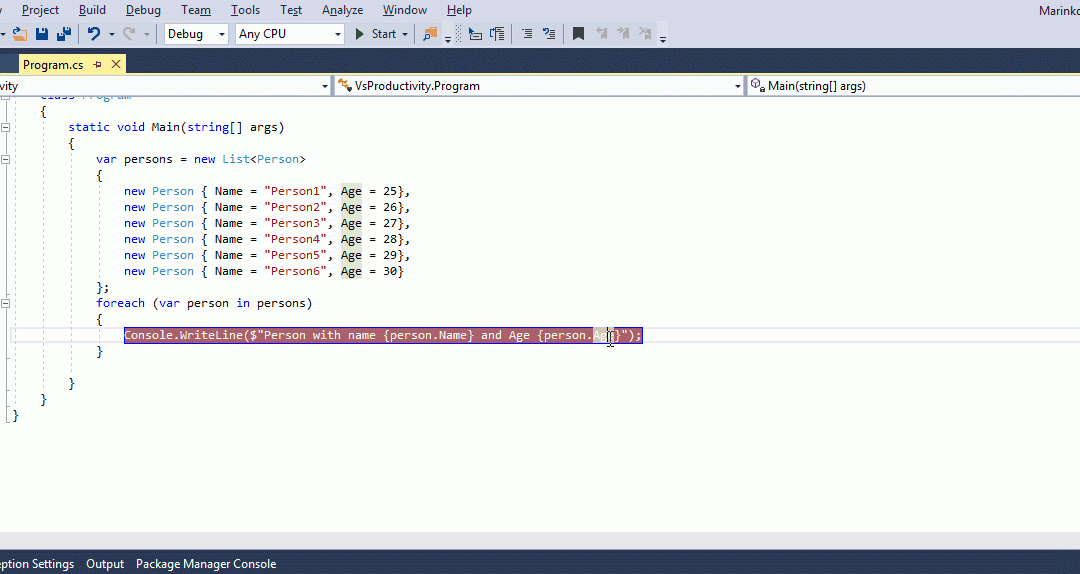Close the Program.cs tab
Screen dimensions: 1080x574
pyautogui.click(x=116, y=65)
